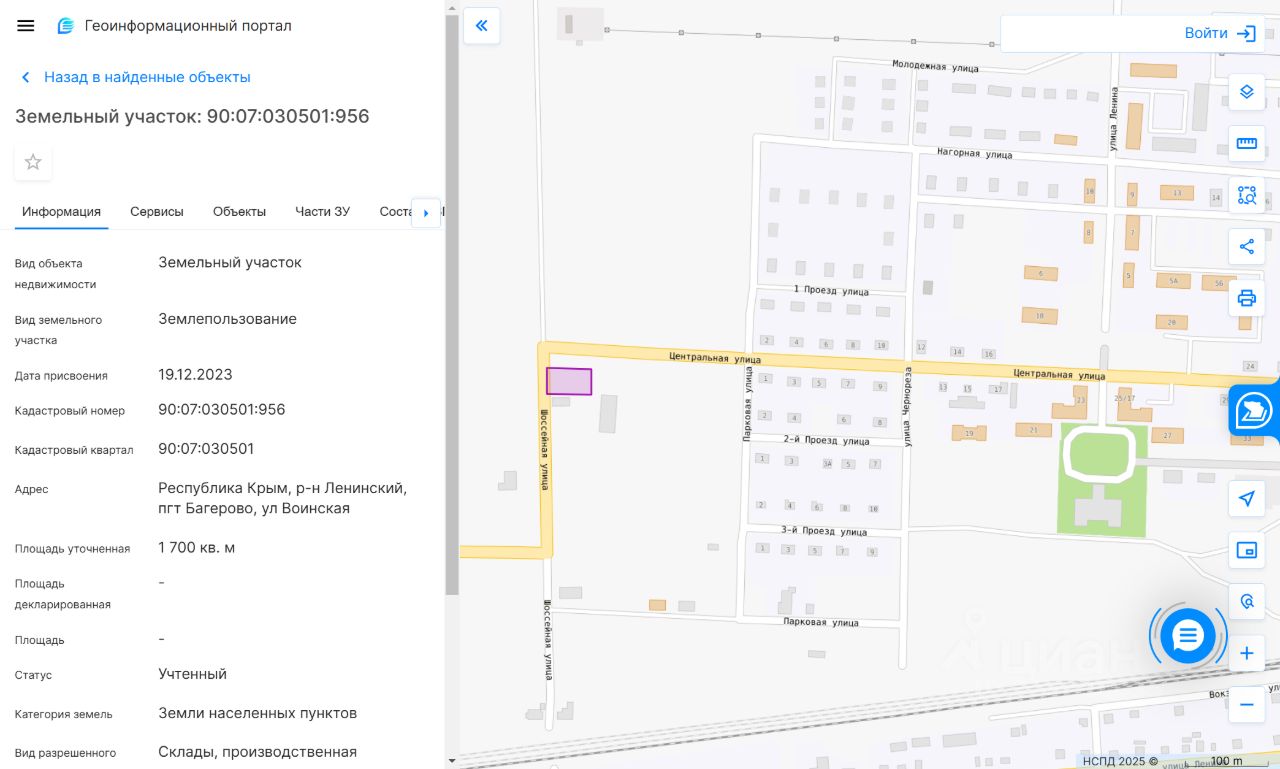Click building number 27 on map
The height and width of the screenshot is (769, 1280).
pyautogui.click(x=1167, y=436)
